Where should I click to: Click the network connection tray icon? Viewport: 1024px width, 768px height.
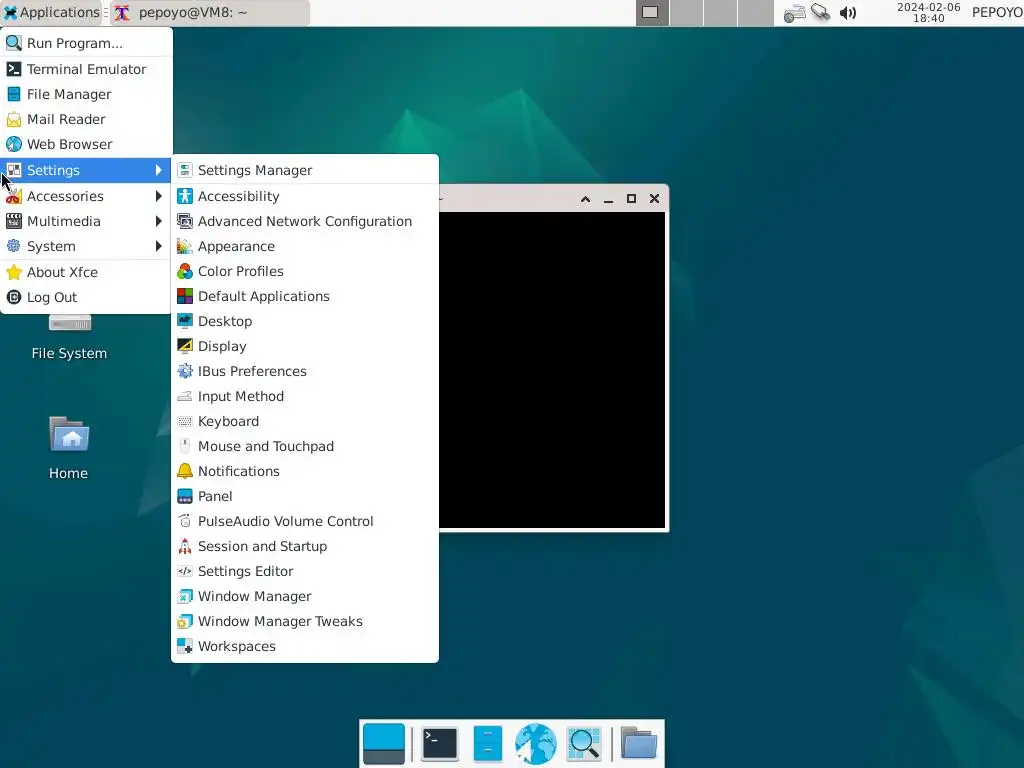(x=820, y=12)
